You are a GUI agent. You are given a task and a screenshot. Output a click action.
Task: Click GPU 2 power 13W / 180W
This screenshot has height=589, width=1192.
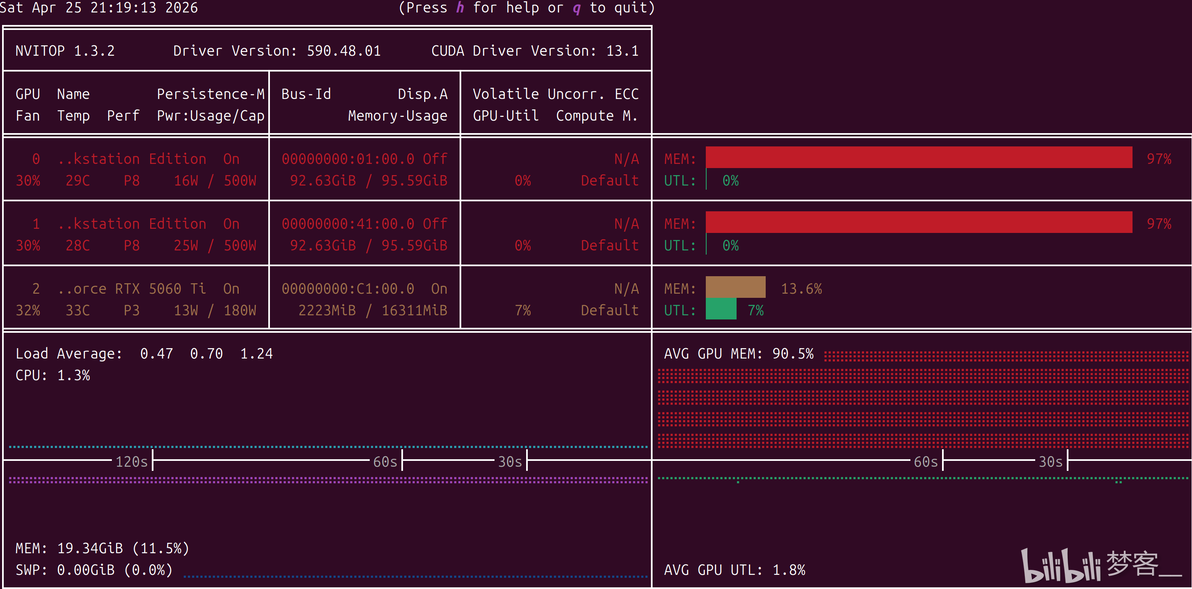(215, 310)
